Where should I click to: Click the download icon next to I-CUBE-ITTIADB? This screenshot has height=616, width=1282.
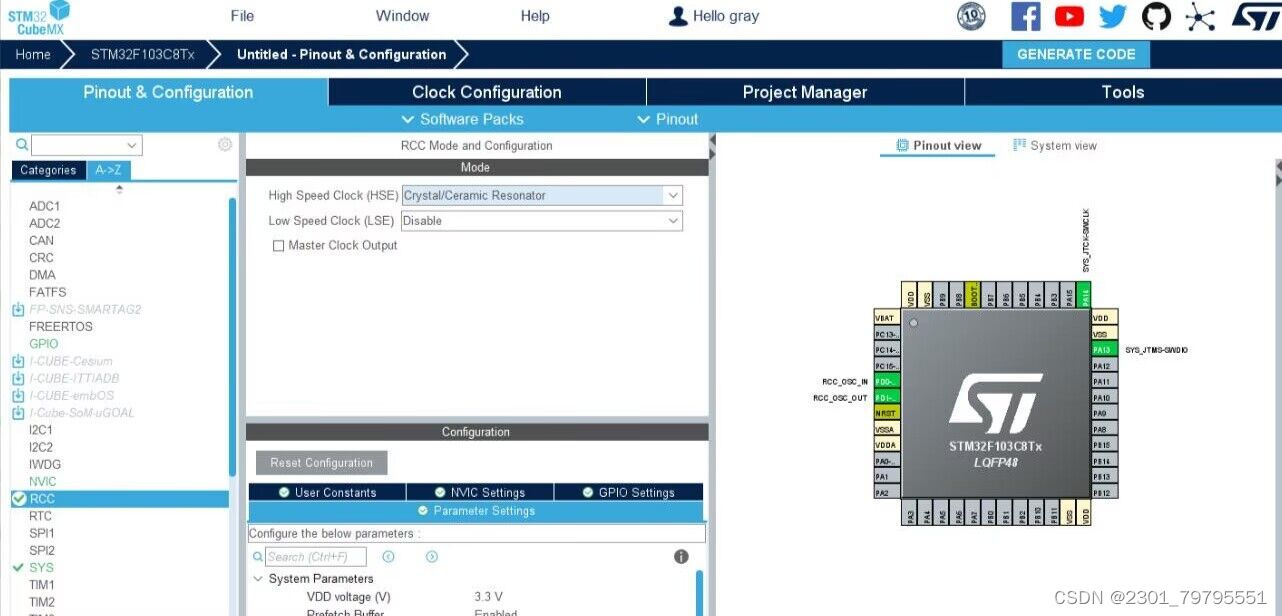tap(18, 378)
